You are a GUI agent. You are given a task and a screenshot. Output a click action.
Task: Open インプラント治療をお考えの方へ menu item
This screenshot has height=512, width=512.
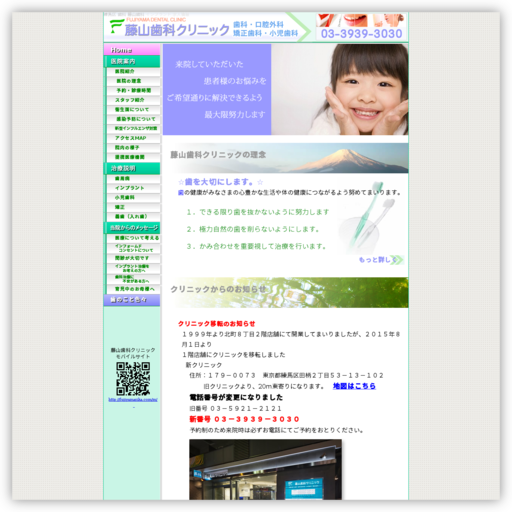133,268
